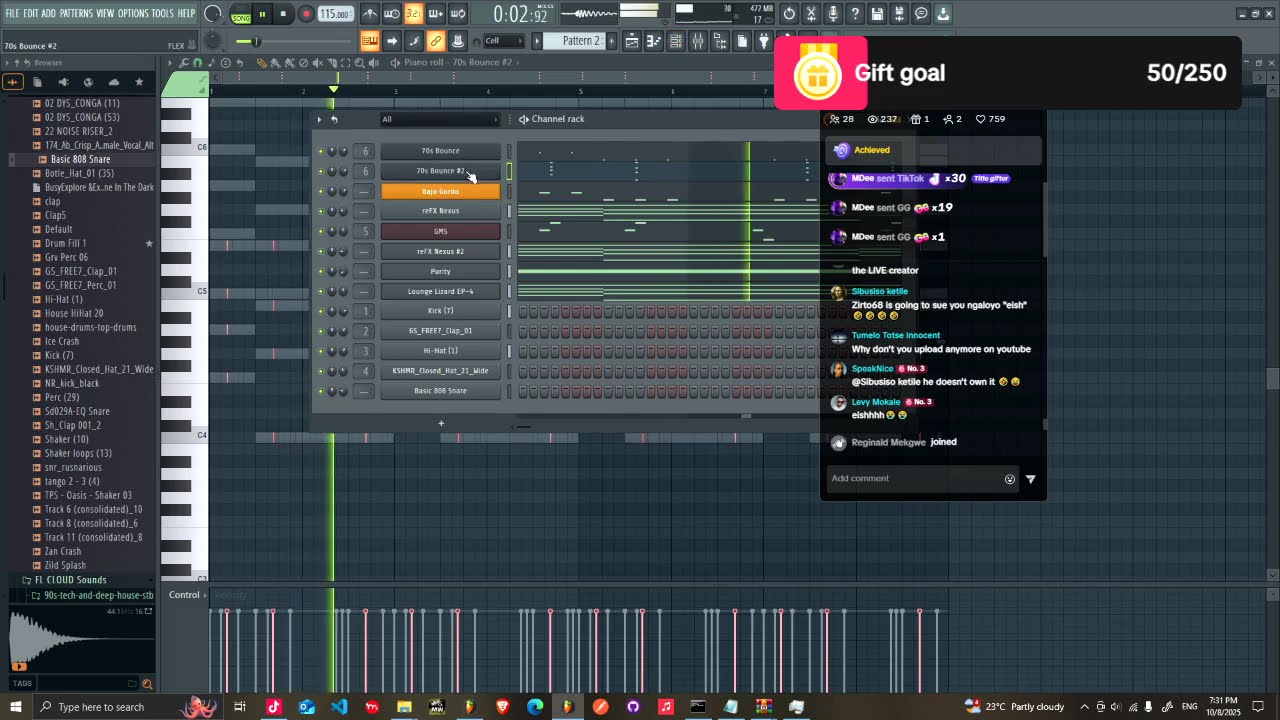Toggle the 3.2.1 countdown before recording

point(413,14)
